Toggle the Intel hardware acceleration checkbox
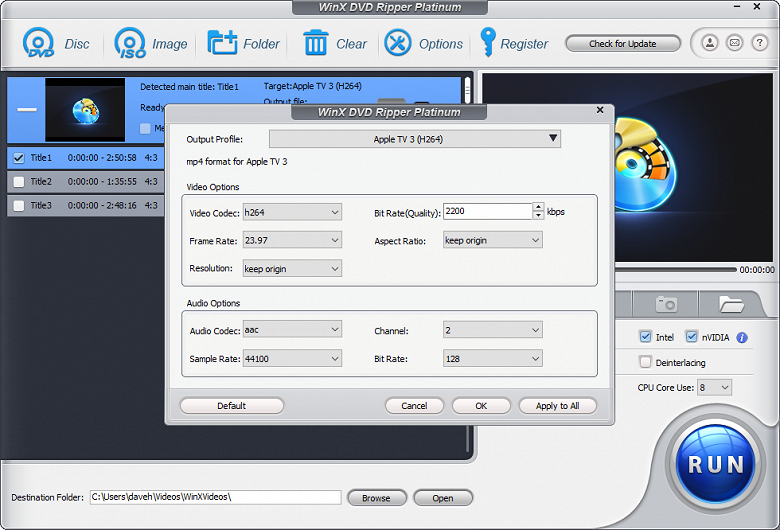Viewport: 780px width, 530px height. click(645, 337)
